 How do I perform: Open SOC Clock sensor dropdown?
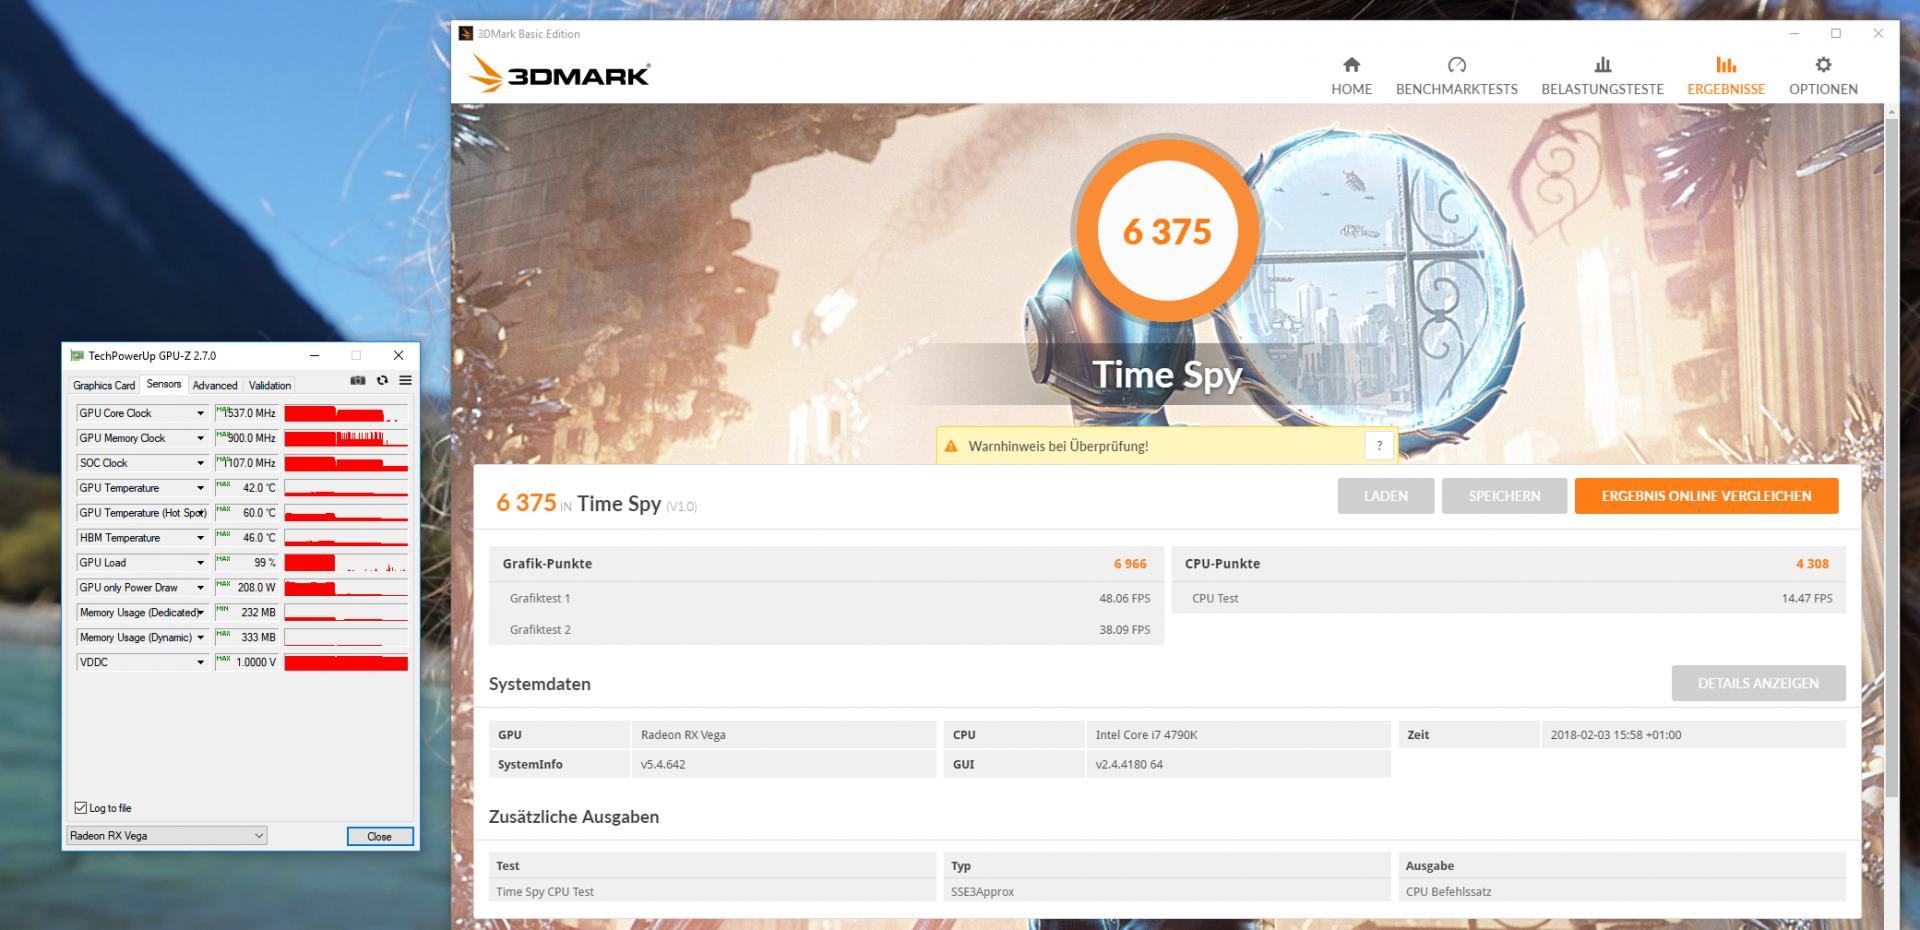(x=200, y=463)
